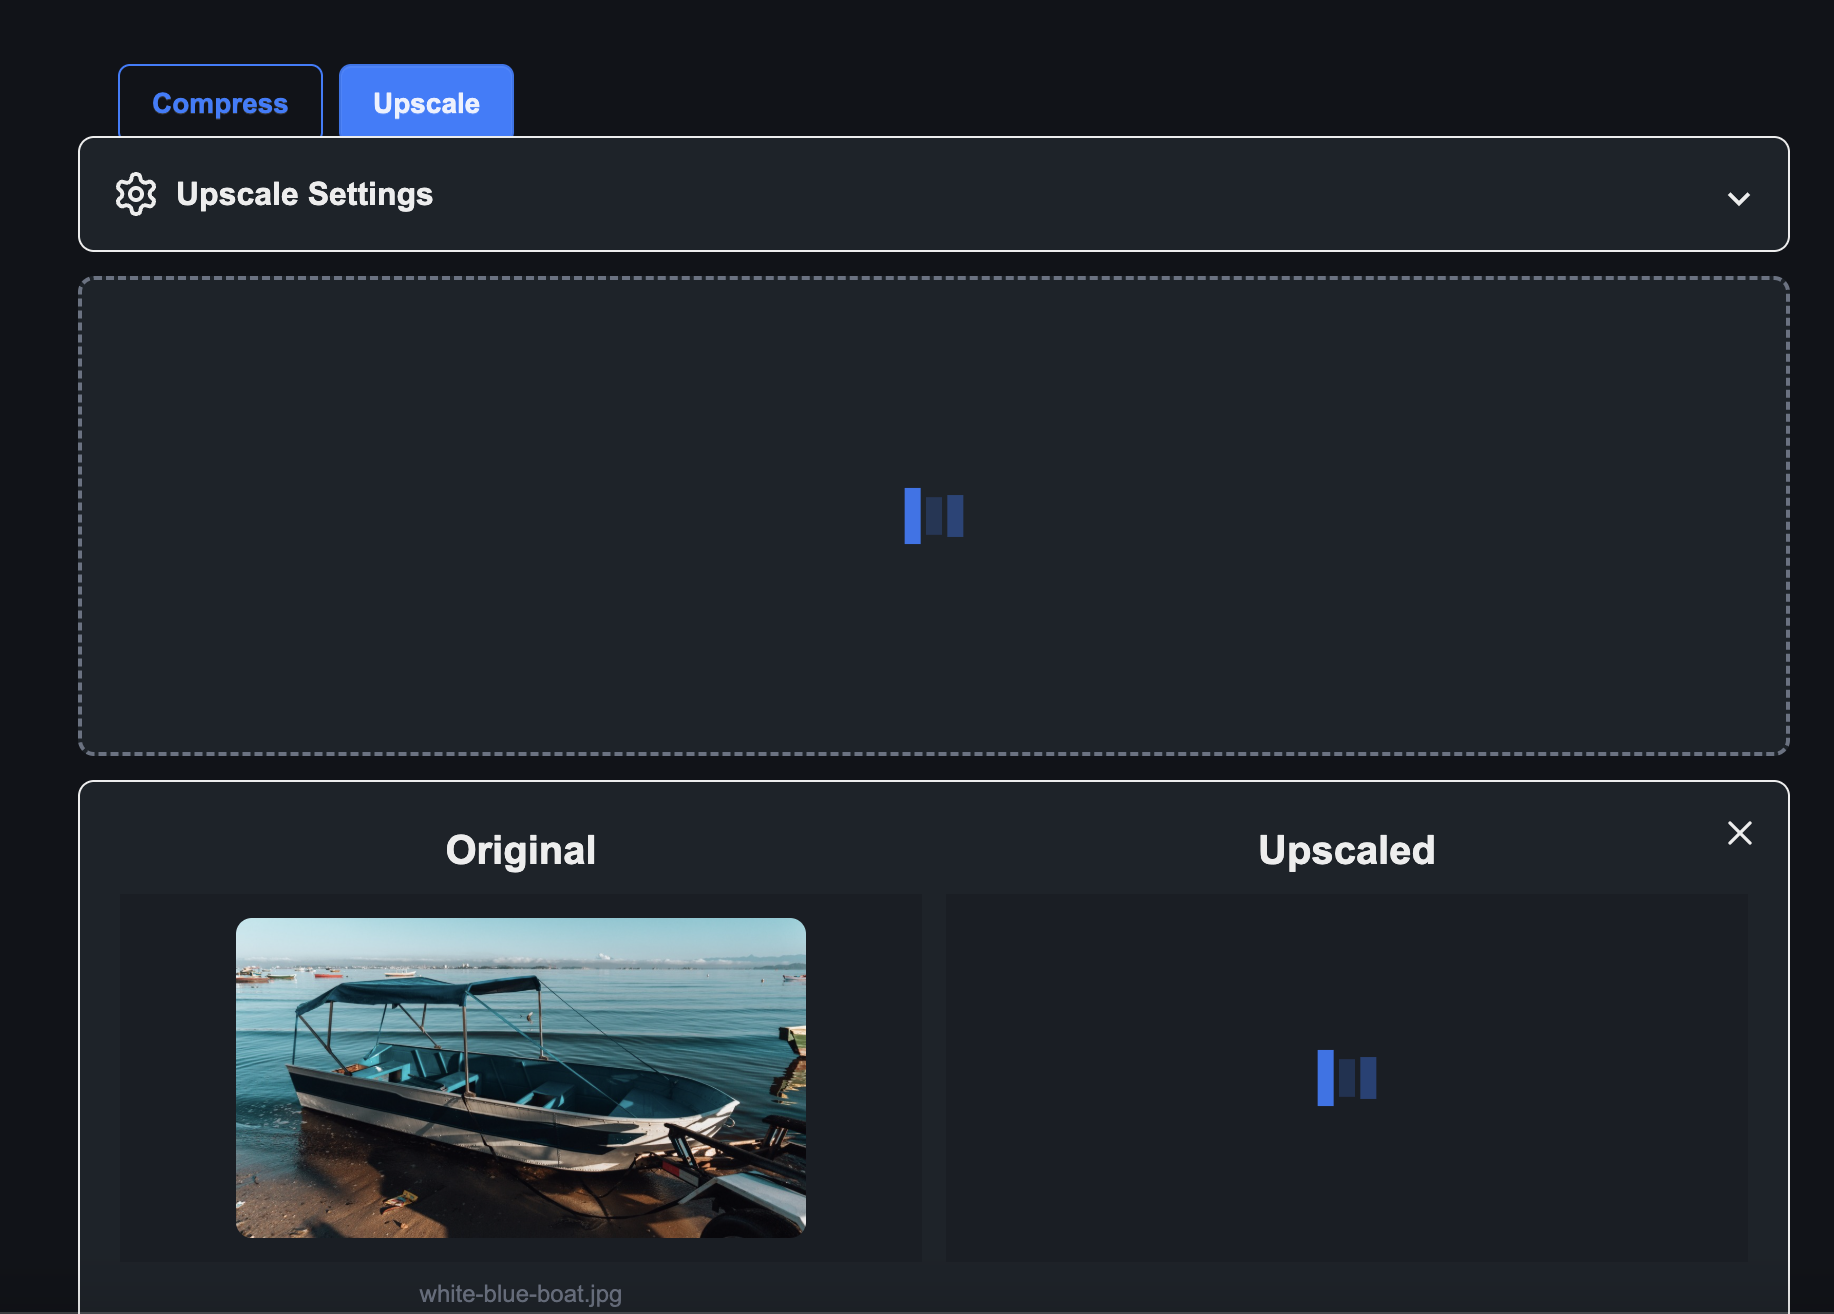Click the Upscaled heading in the comparison
Screen dimensions: 1834x1314
[1347, 849]
